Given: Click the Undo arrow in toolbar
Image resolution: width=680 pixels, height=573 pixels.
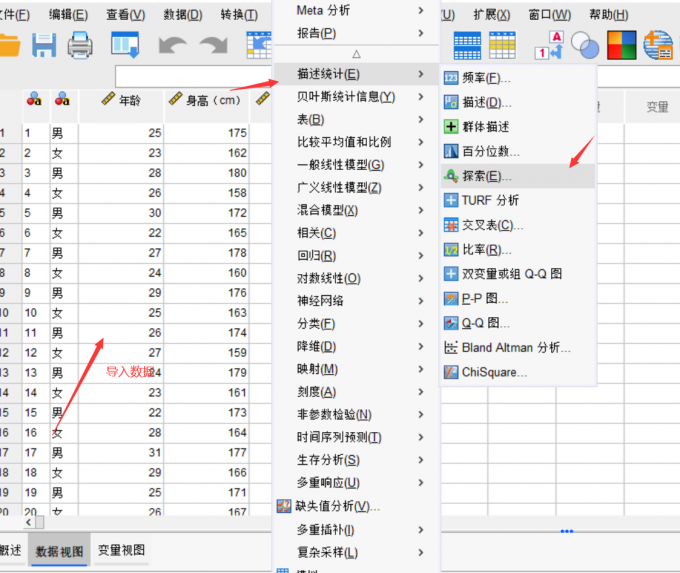Looking at the screenshot, I should [x=172, y=45].
